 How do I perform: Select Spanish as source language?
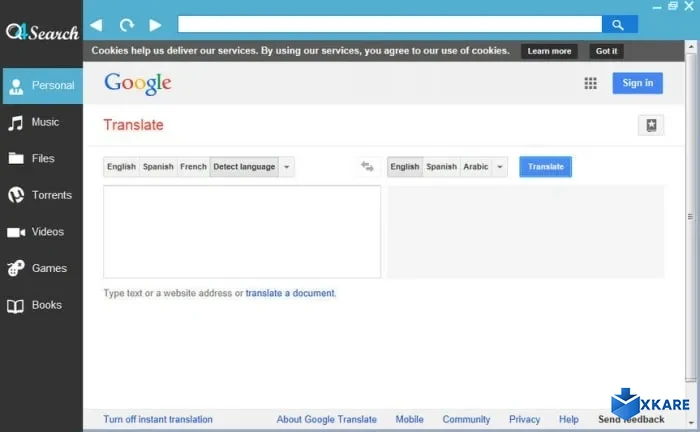pyautogui.click(x=158, y=166)
